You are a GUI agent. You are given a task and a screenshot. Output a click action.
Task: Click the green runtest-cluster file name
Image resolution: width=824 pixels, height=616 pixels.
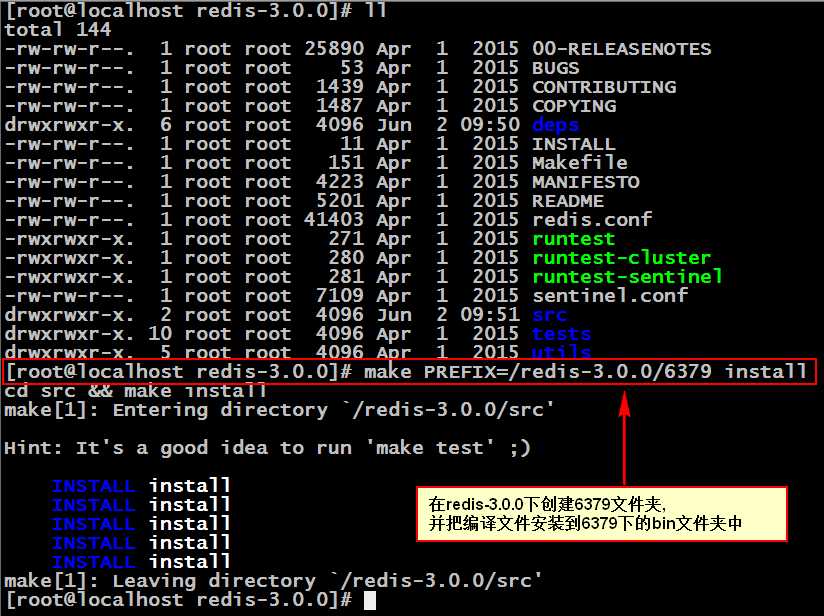pos(622,258)
